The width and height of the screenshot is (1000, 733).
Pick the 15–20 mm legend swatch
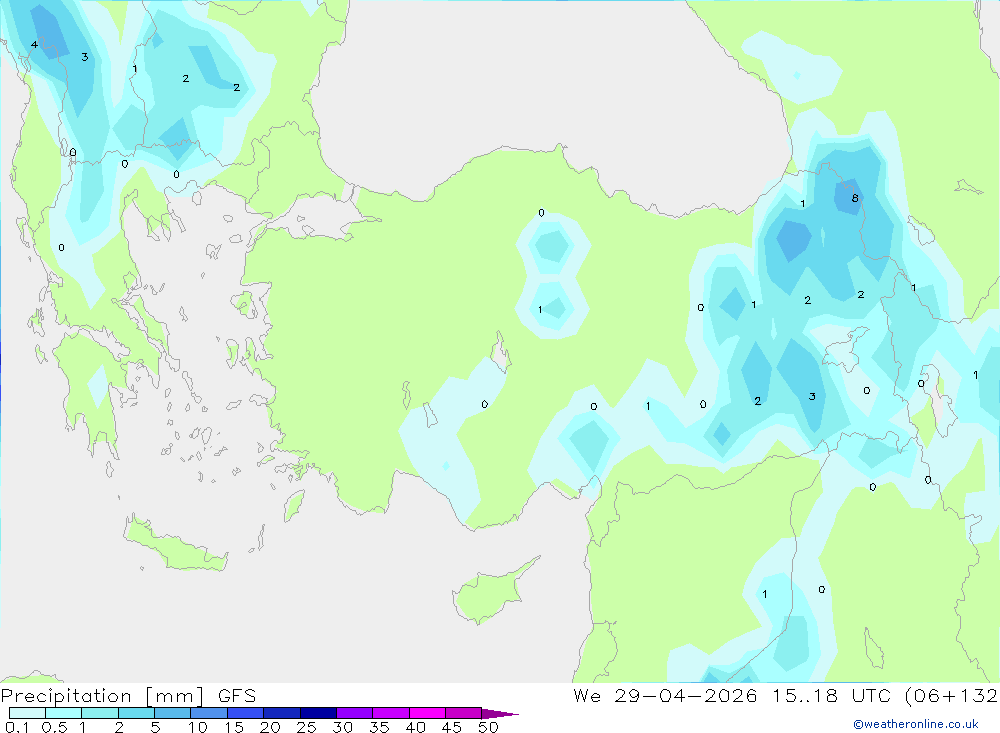pyautogui.click(x=246, y=713)
